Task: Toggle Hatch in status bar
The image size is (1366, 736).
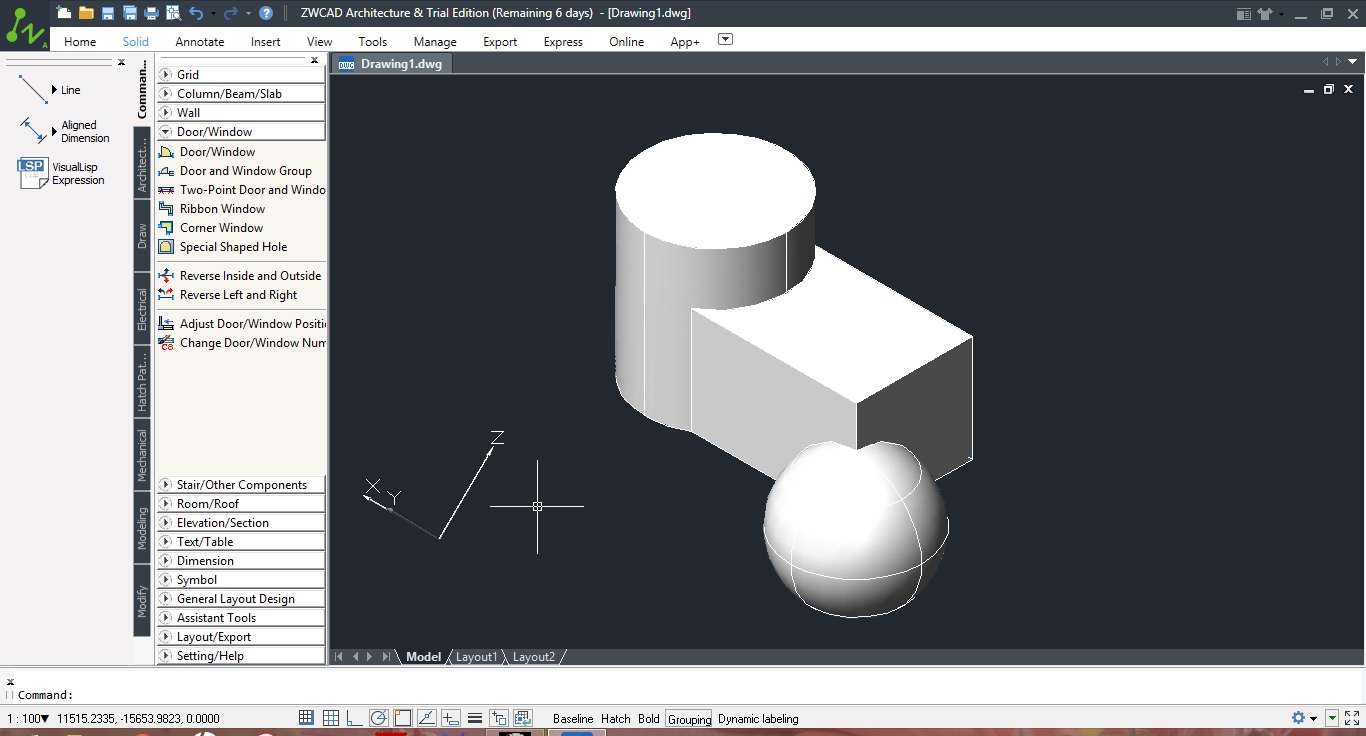Action: [x=616, y=719]
